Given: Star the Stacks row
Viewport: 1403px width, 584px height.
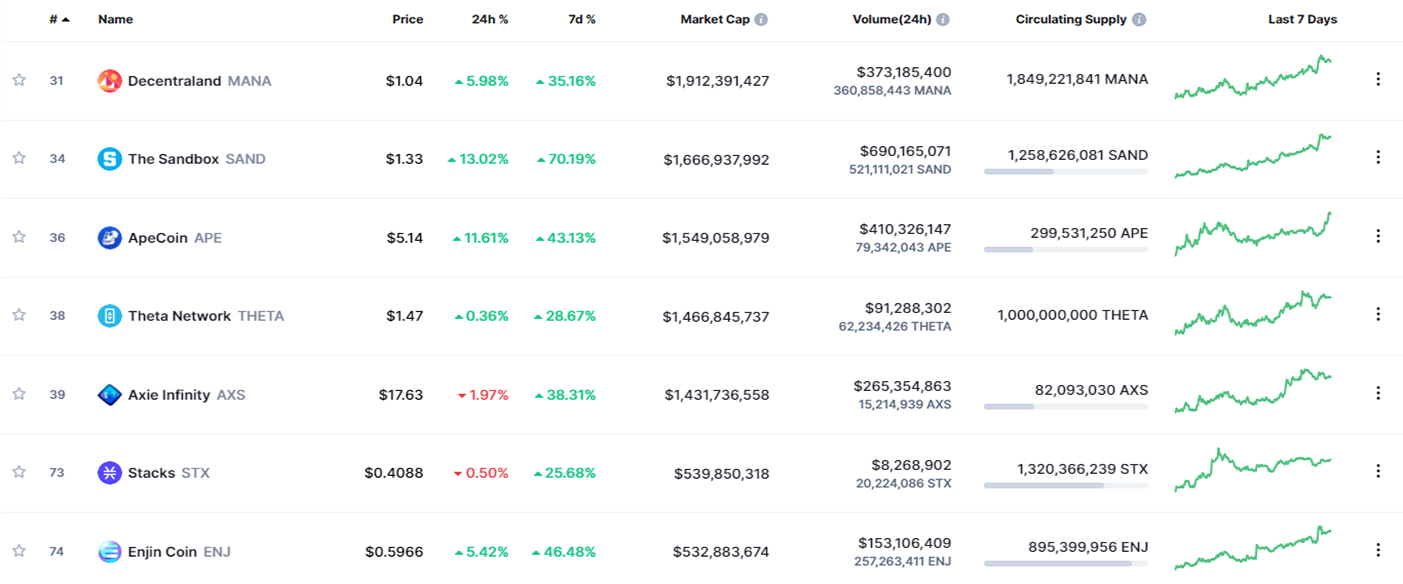Looking at the screenshot, I should (x=19, y=472).
